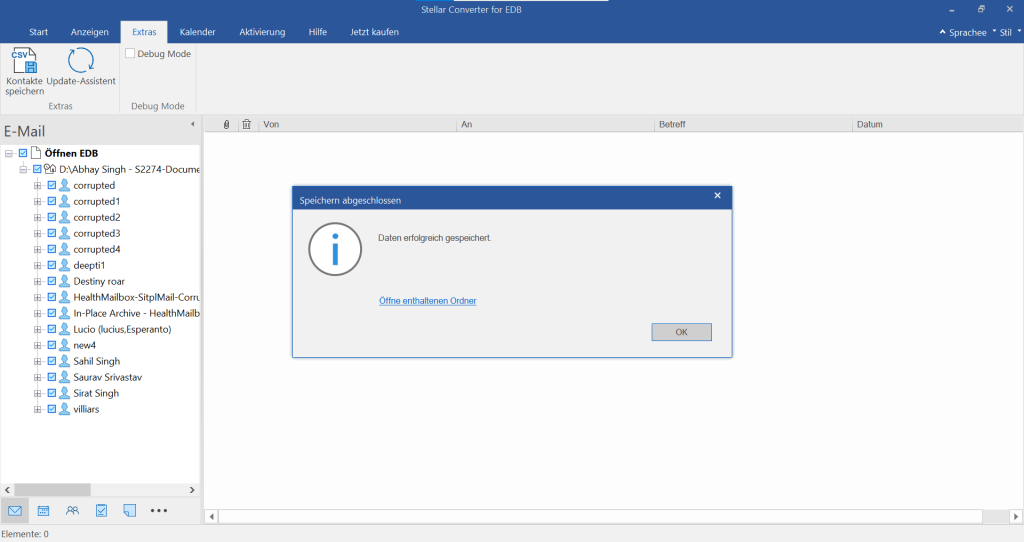
Task: Select the Saurav Srivastav mailbox label
Action: [108, 377]
